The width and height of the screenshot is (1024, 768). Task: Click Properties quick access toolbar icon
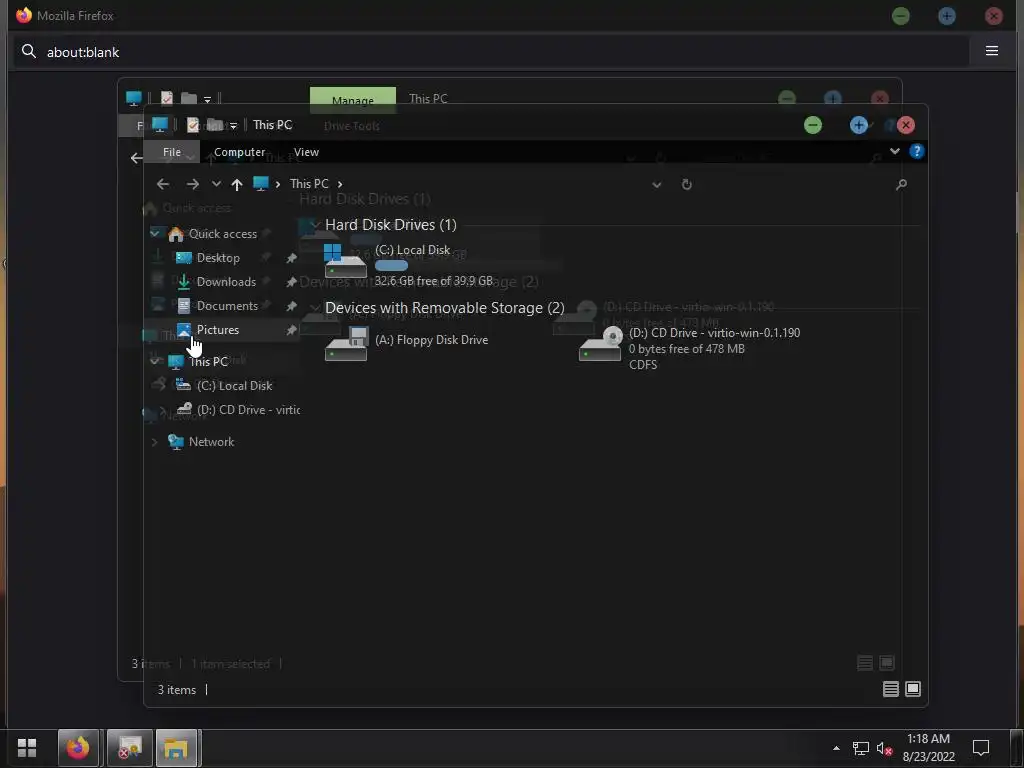(193, 124)
